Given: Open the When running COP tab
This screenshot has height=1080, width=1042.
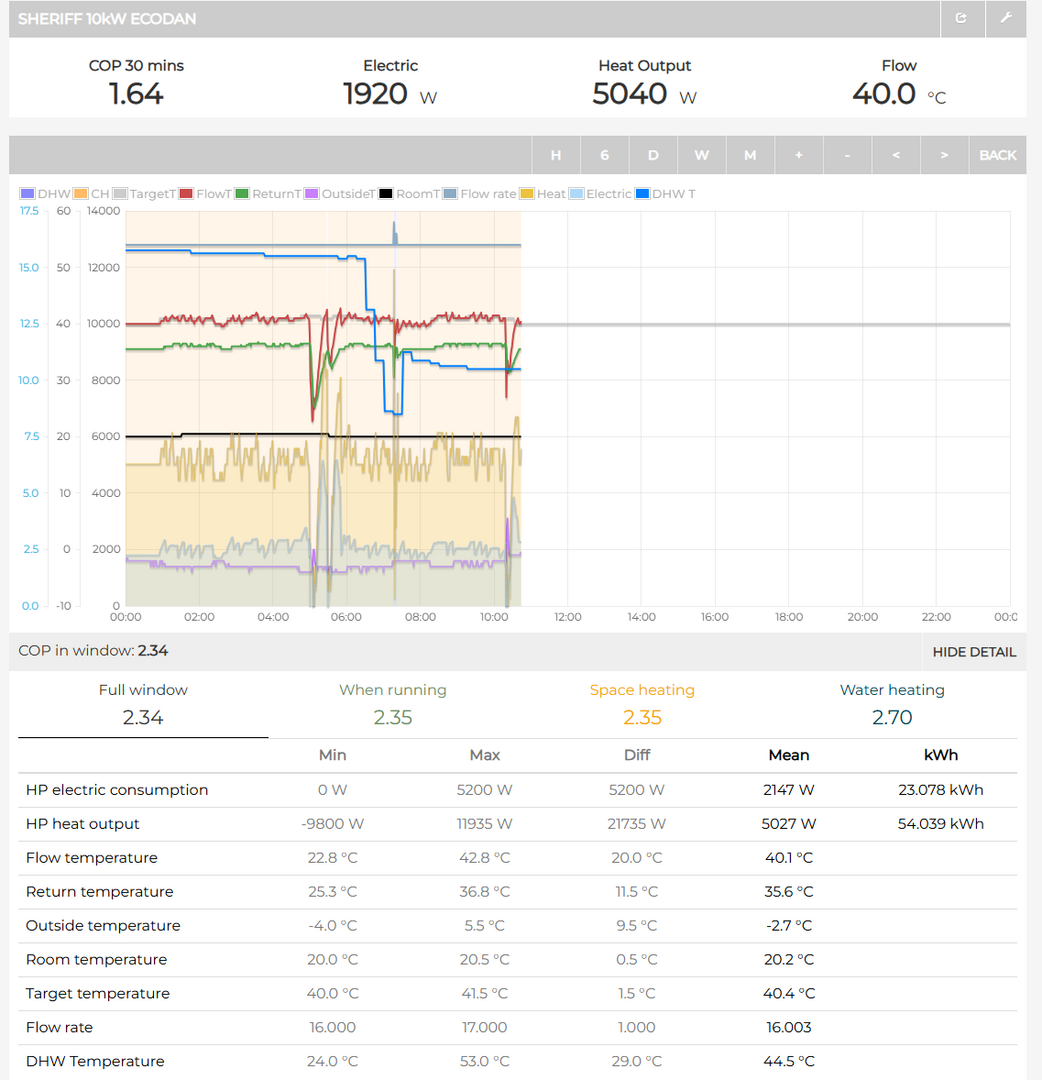Looking at the screenshot, I should pyautogui.click(x=392, y=704).
